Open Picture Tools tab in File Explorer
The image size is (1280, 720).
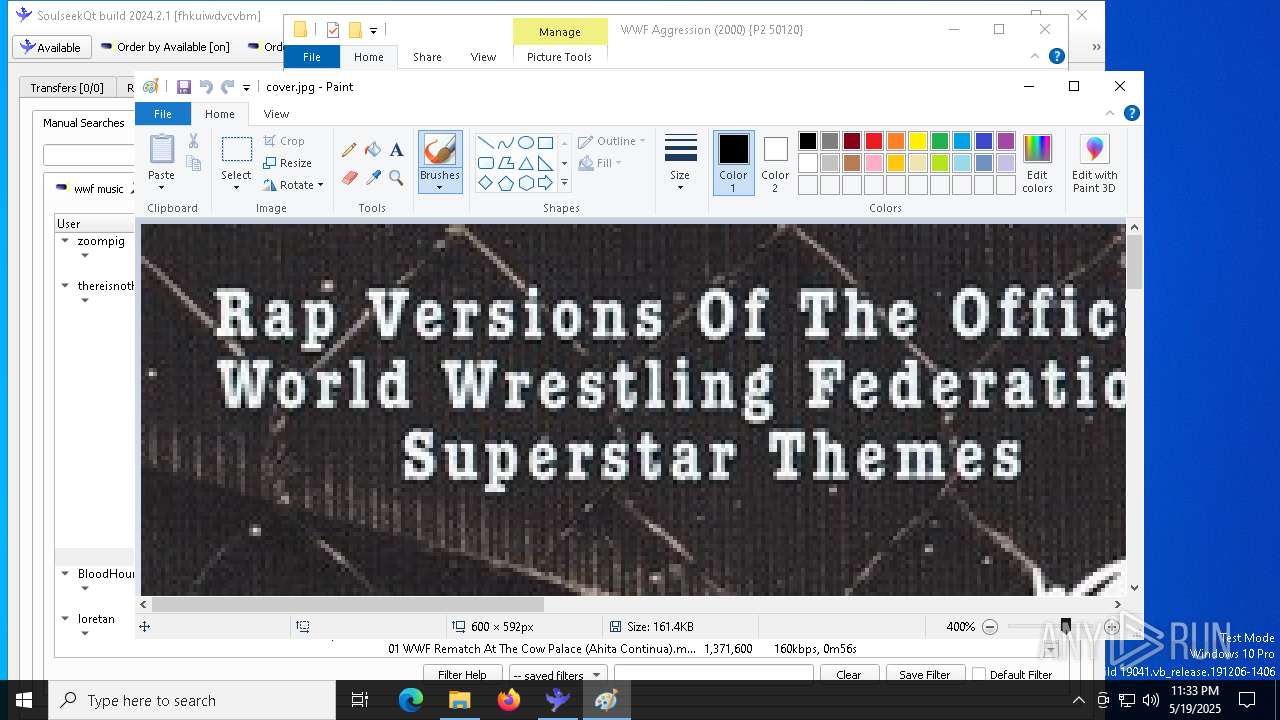(x=559, y=57)
